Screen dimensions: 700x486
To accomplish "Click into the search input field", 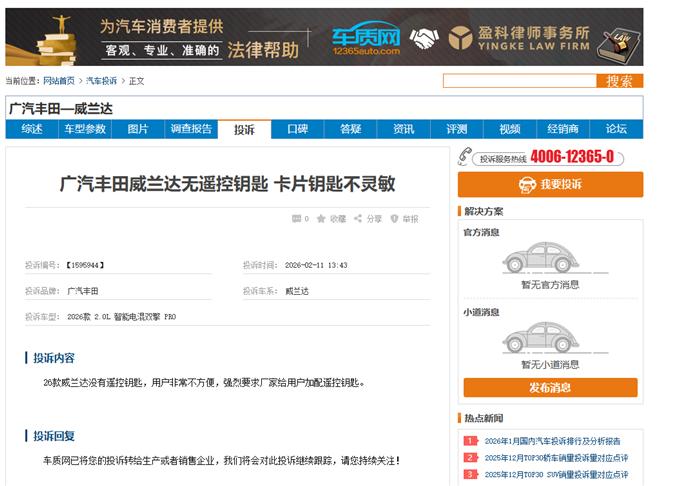I will pos(519,81).
